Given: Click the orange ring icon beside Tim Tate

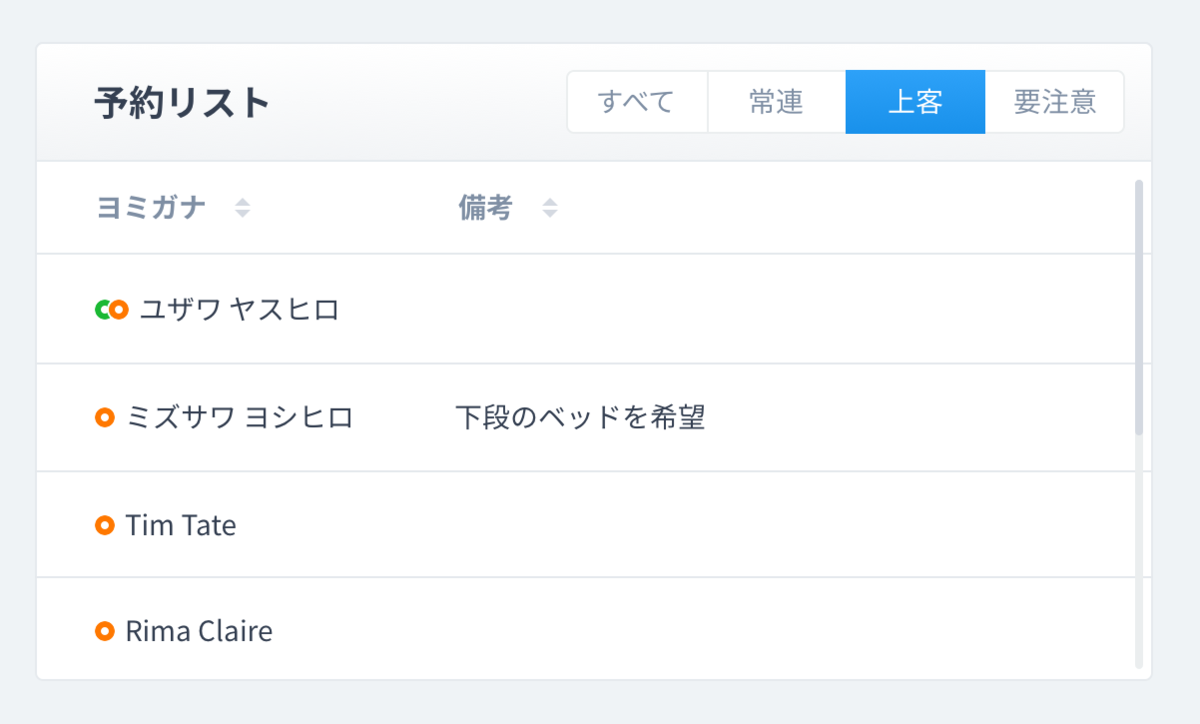Looking at the screenshot, I should [105, 525].
